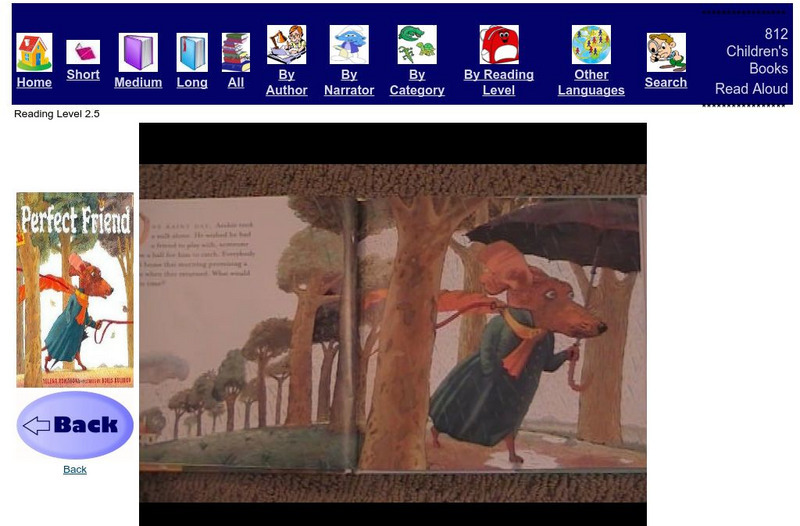Open the Short books pink book icon

pyautogui.click(x=83, y=52)
